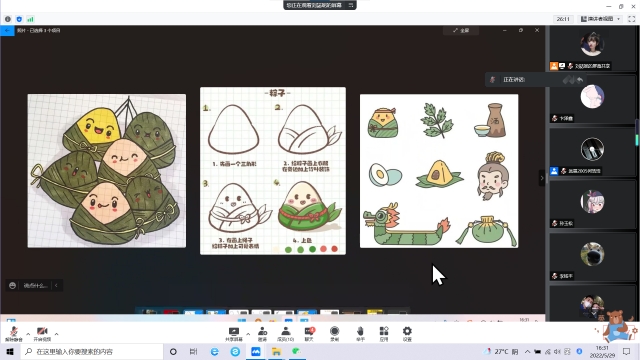
Task: Collapse the participant video sidebar arrow
Action: tap(542, 178)
